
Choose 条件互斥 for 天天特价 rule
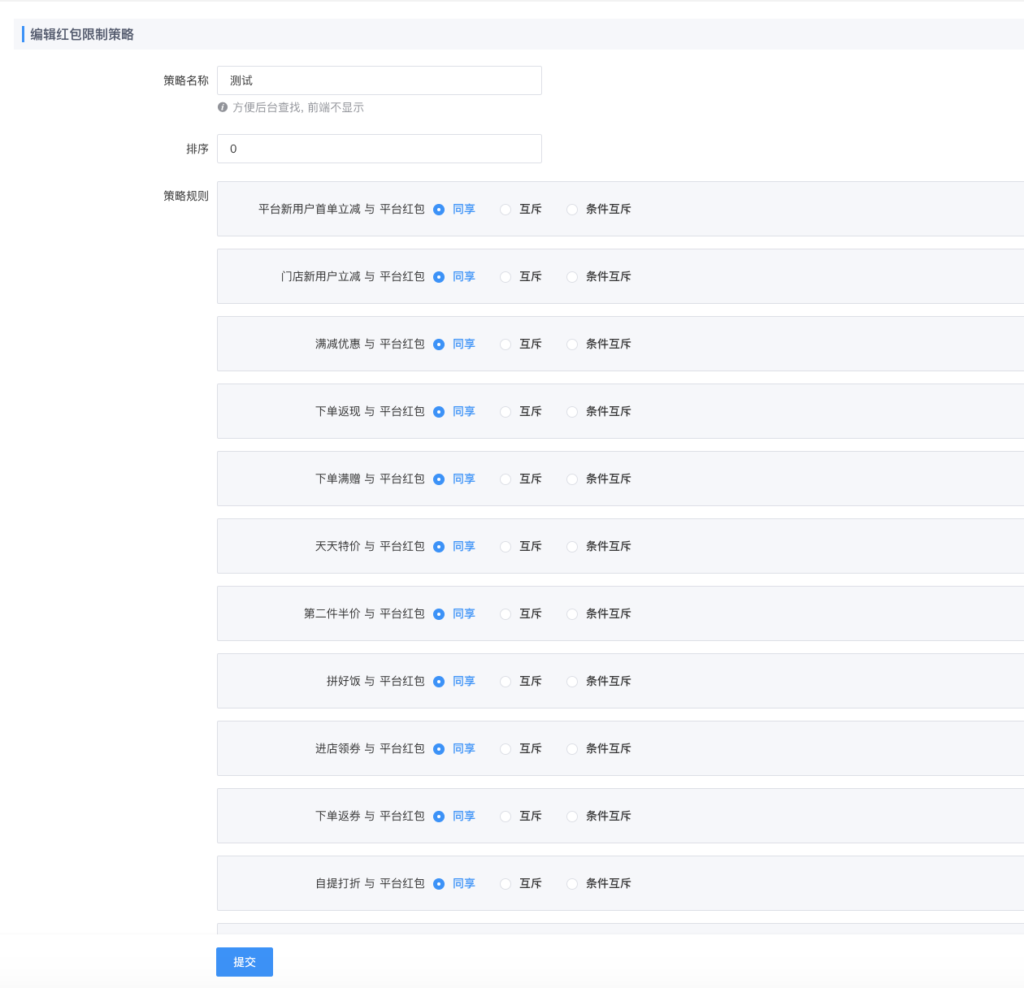(573, 547)
